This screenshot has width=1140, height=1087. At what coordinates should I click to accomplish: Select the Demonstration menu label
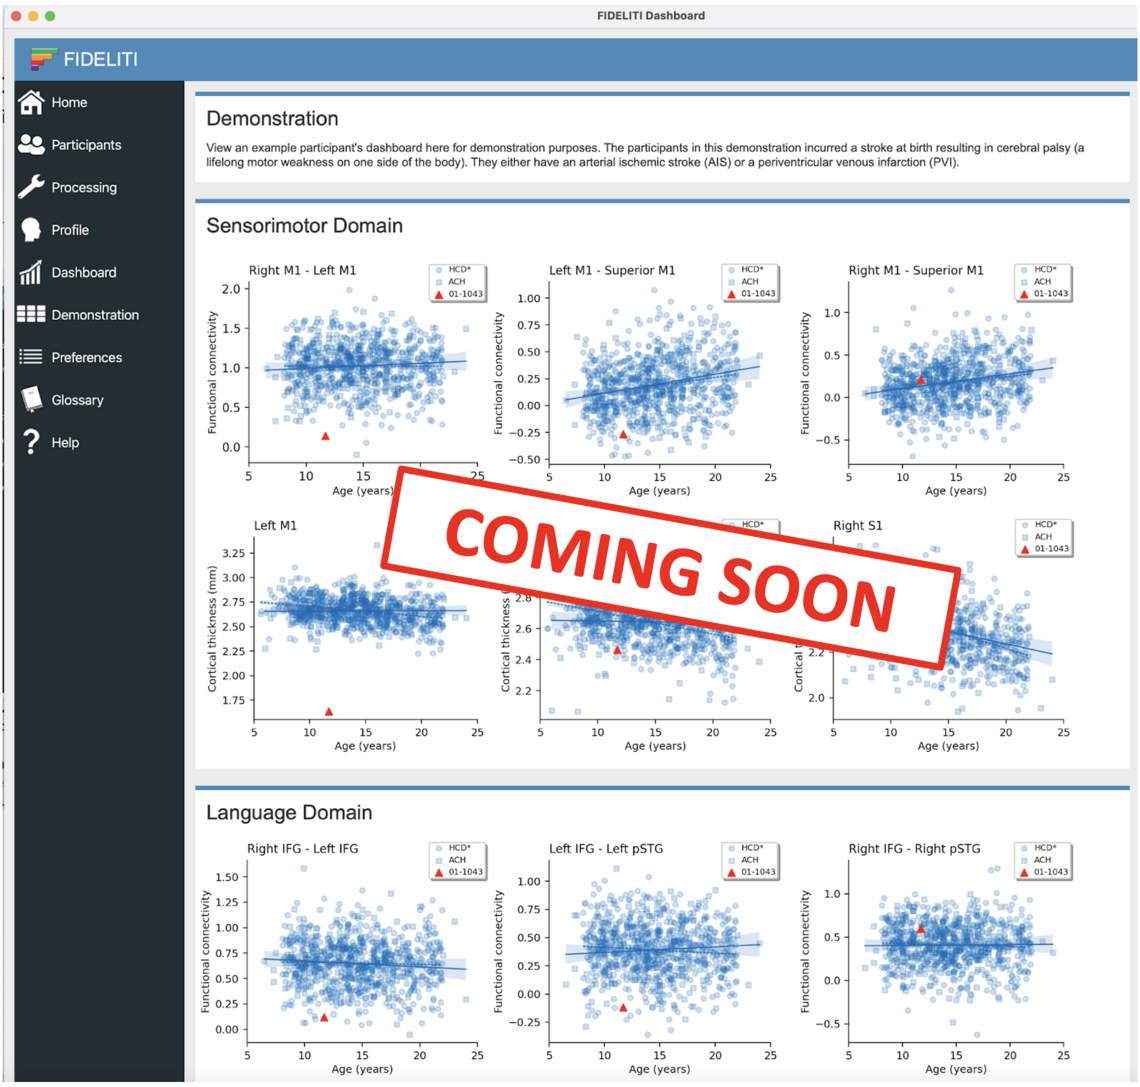click(95, 315)
